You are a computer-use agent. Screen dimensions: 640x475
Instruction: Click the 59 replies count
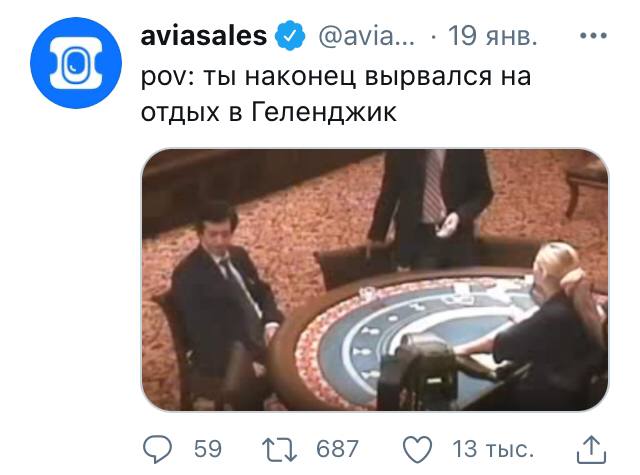point(208,449)
